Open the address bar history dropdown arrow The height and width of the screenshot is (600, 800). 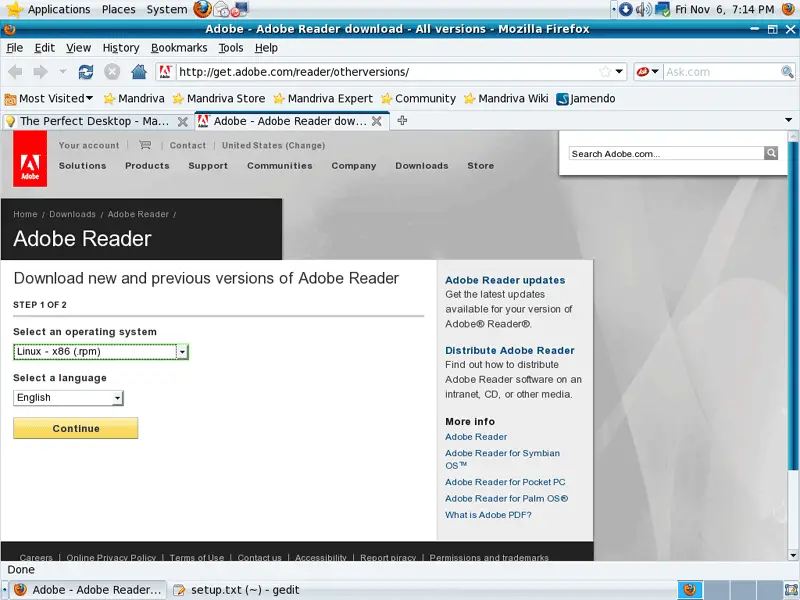point(619,72)
